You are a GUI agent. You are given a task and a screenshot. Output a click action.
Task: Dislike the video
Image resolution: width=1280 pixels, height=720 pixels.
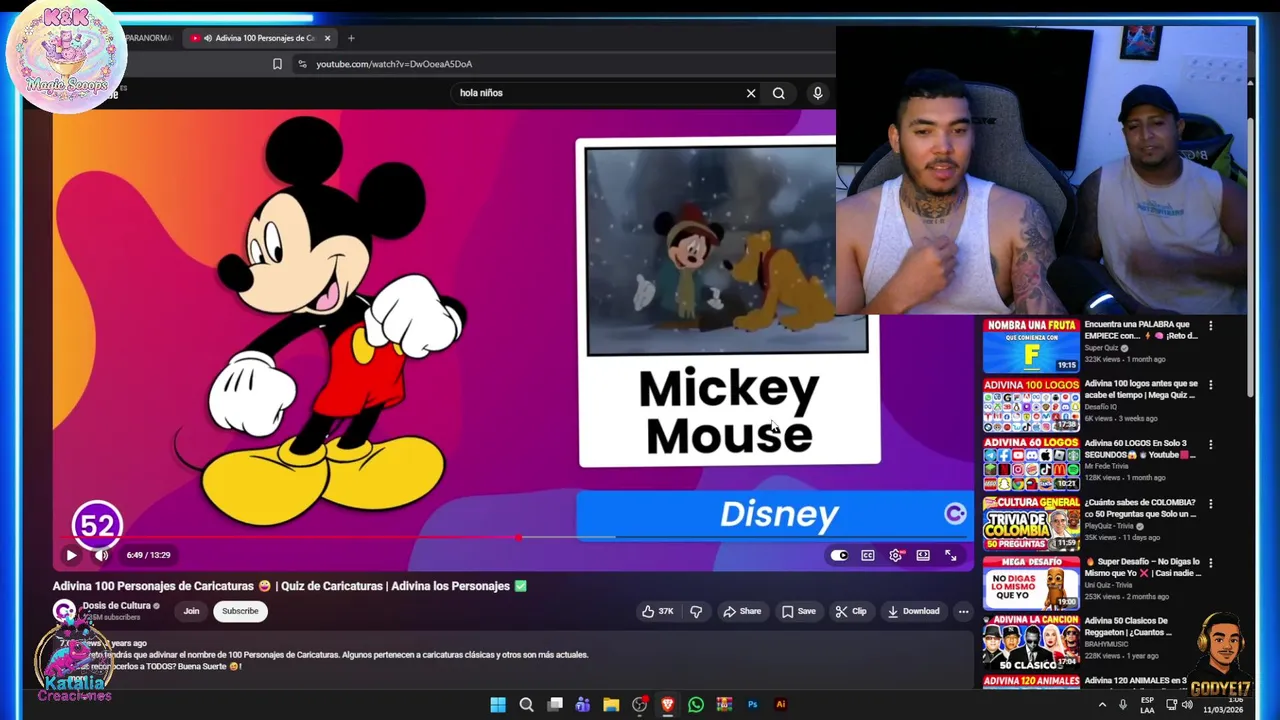pos(696,611)
